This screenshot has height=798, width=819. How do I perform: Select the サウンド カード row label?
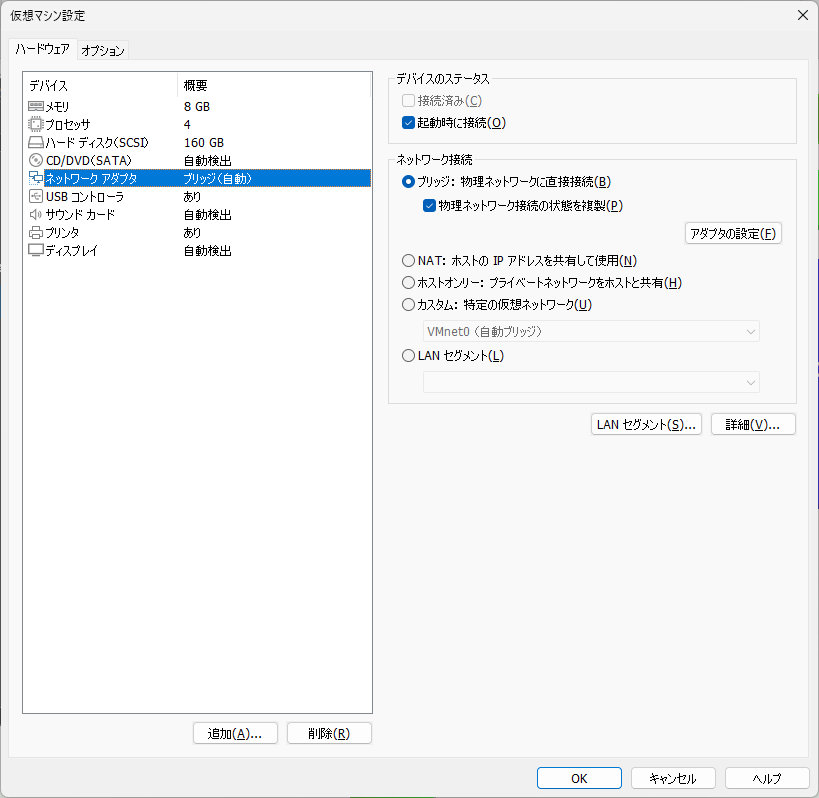point(80,214)
